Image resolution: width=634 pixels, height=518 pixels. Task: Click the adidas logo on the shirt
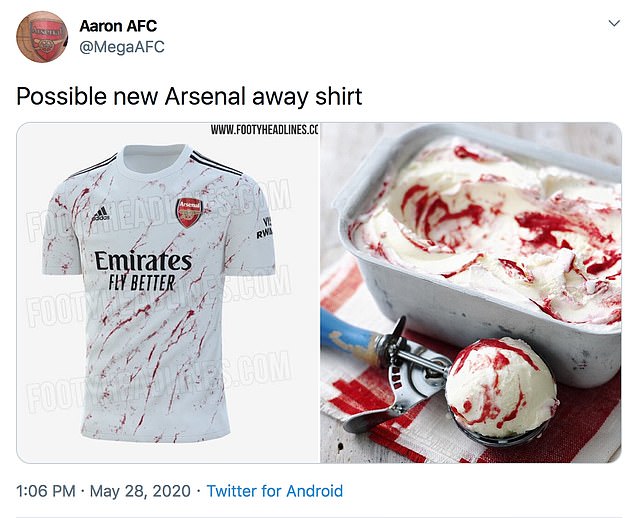coord(99,214)
